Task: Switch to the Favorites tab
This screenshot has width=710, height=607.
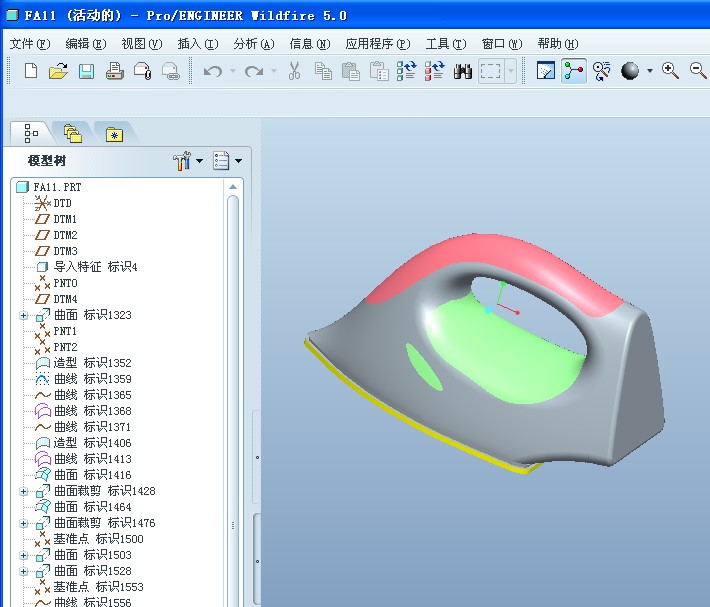Action: (115, 134)
